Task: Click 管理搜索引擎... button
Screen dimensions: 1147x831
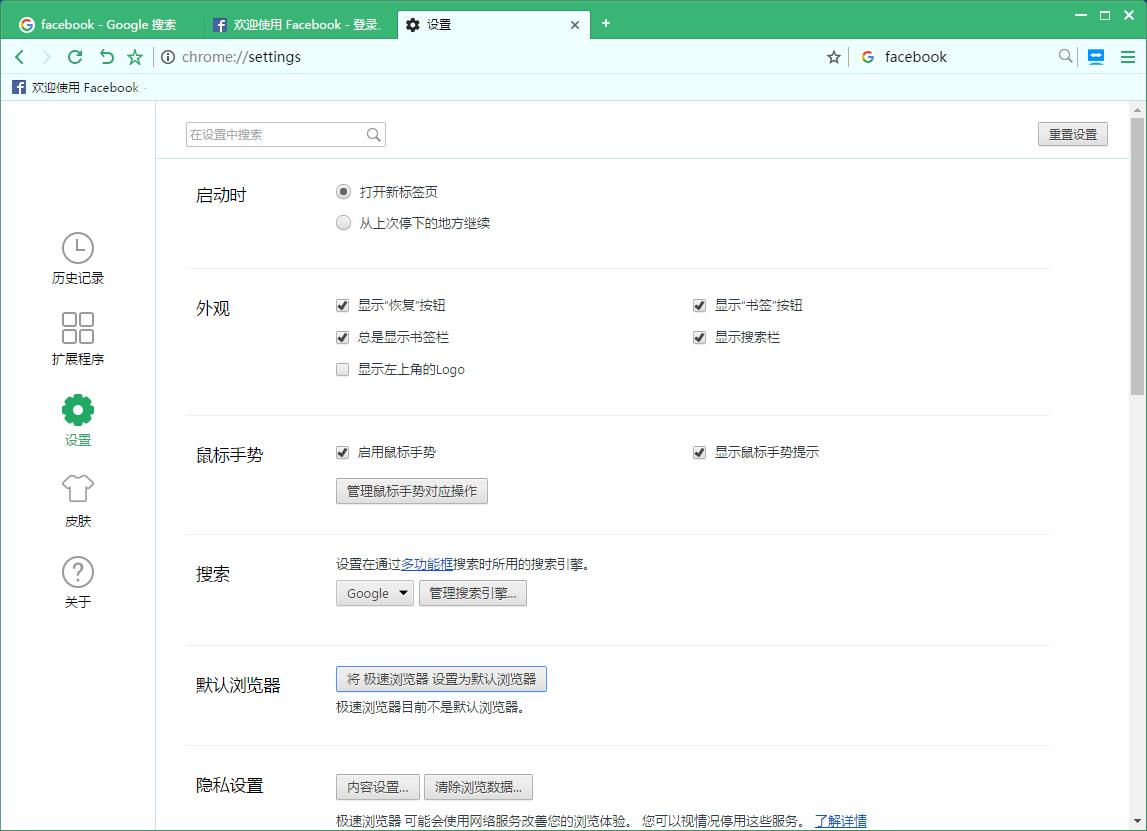Action: click(473, 593)
